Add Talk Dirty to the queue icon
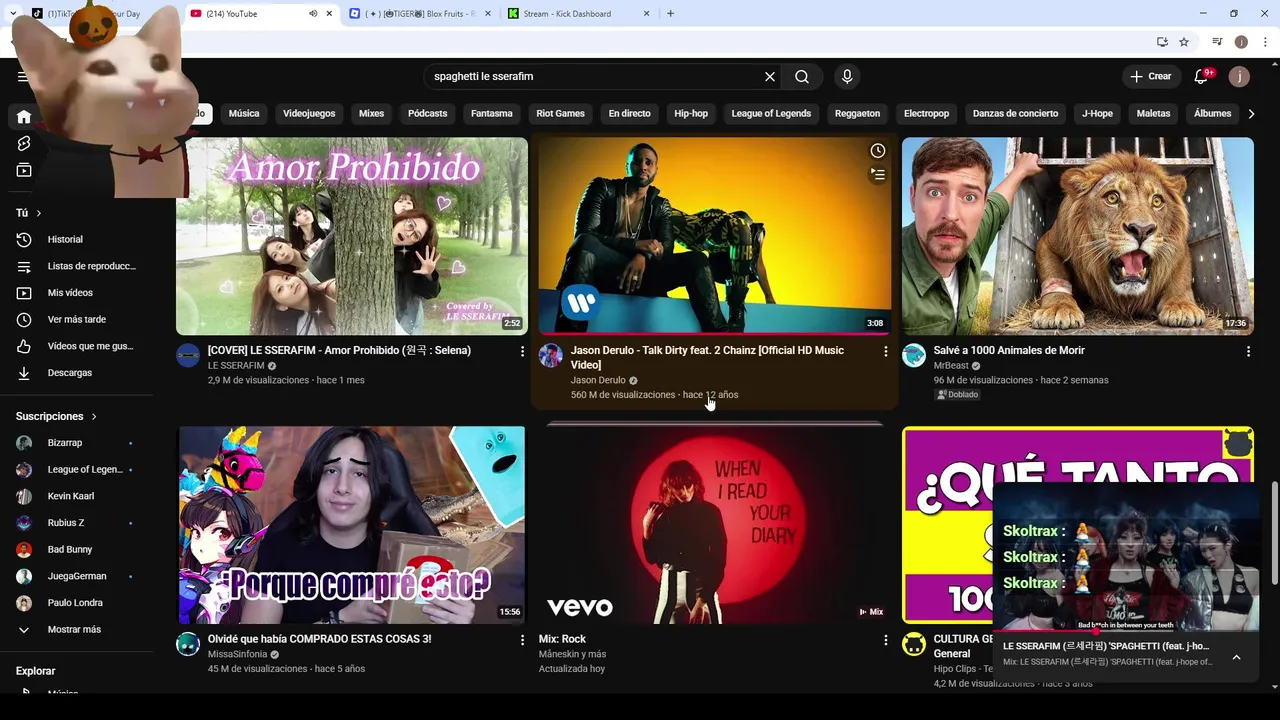1280x720 pixels. 877,175
